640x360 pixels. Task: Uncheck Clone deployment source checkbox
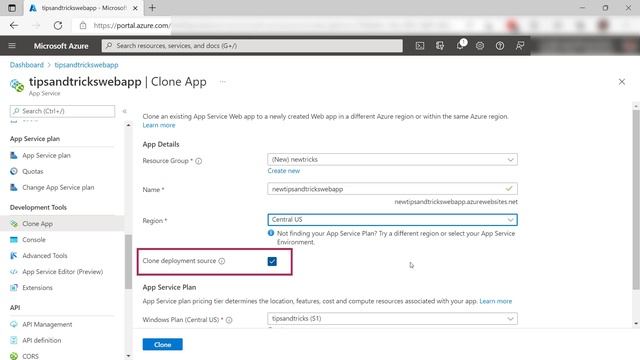[x=272, y=261]
